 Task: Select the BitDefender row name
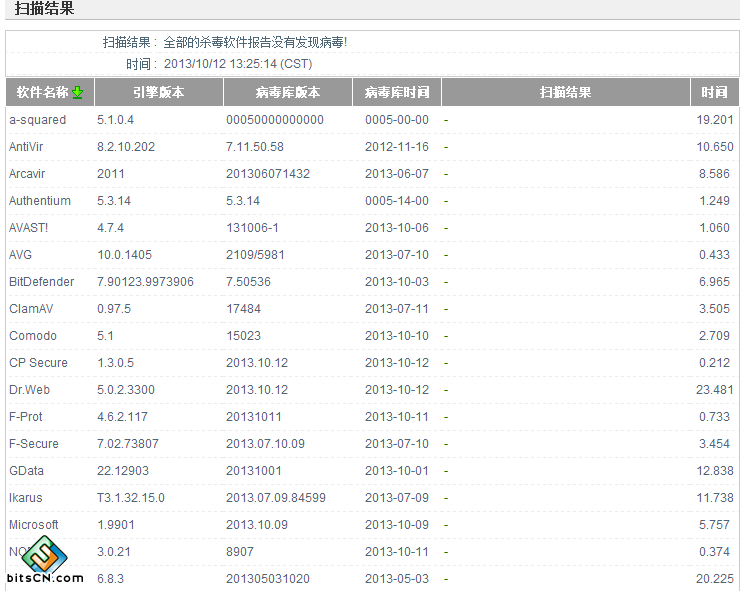pyautogui.click(x=42, y=282)
